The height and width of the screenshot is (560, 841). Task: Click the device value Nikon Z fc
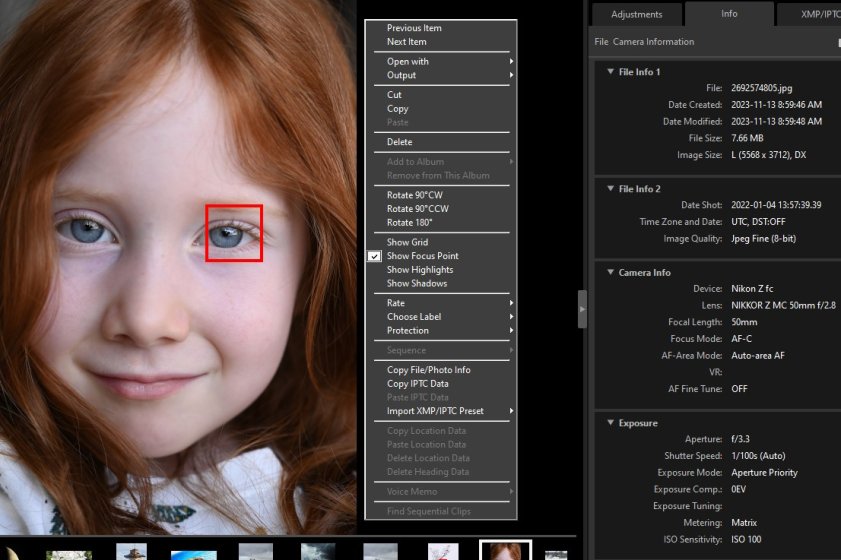pyautogui.click(x=752, y=289)
